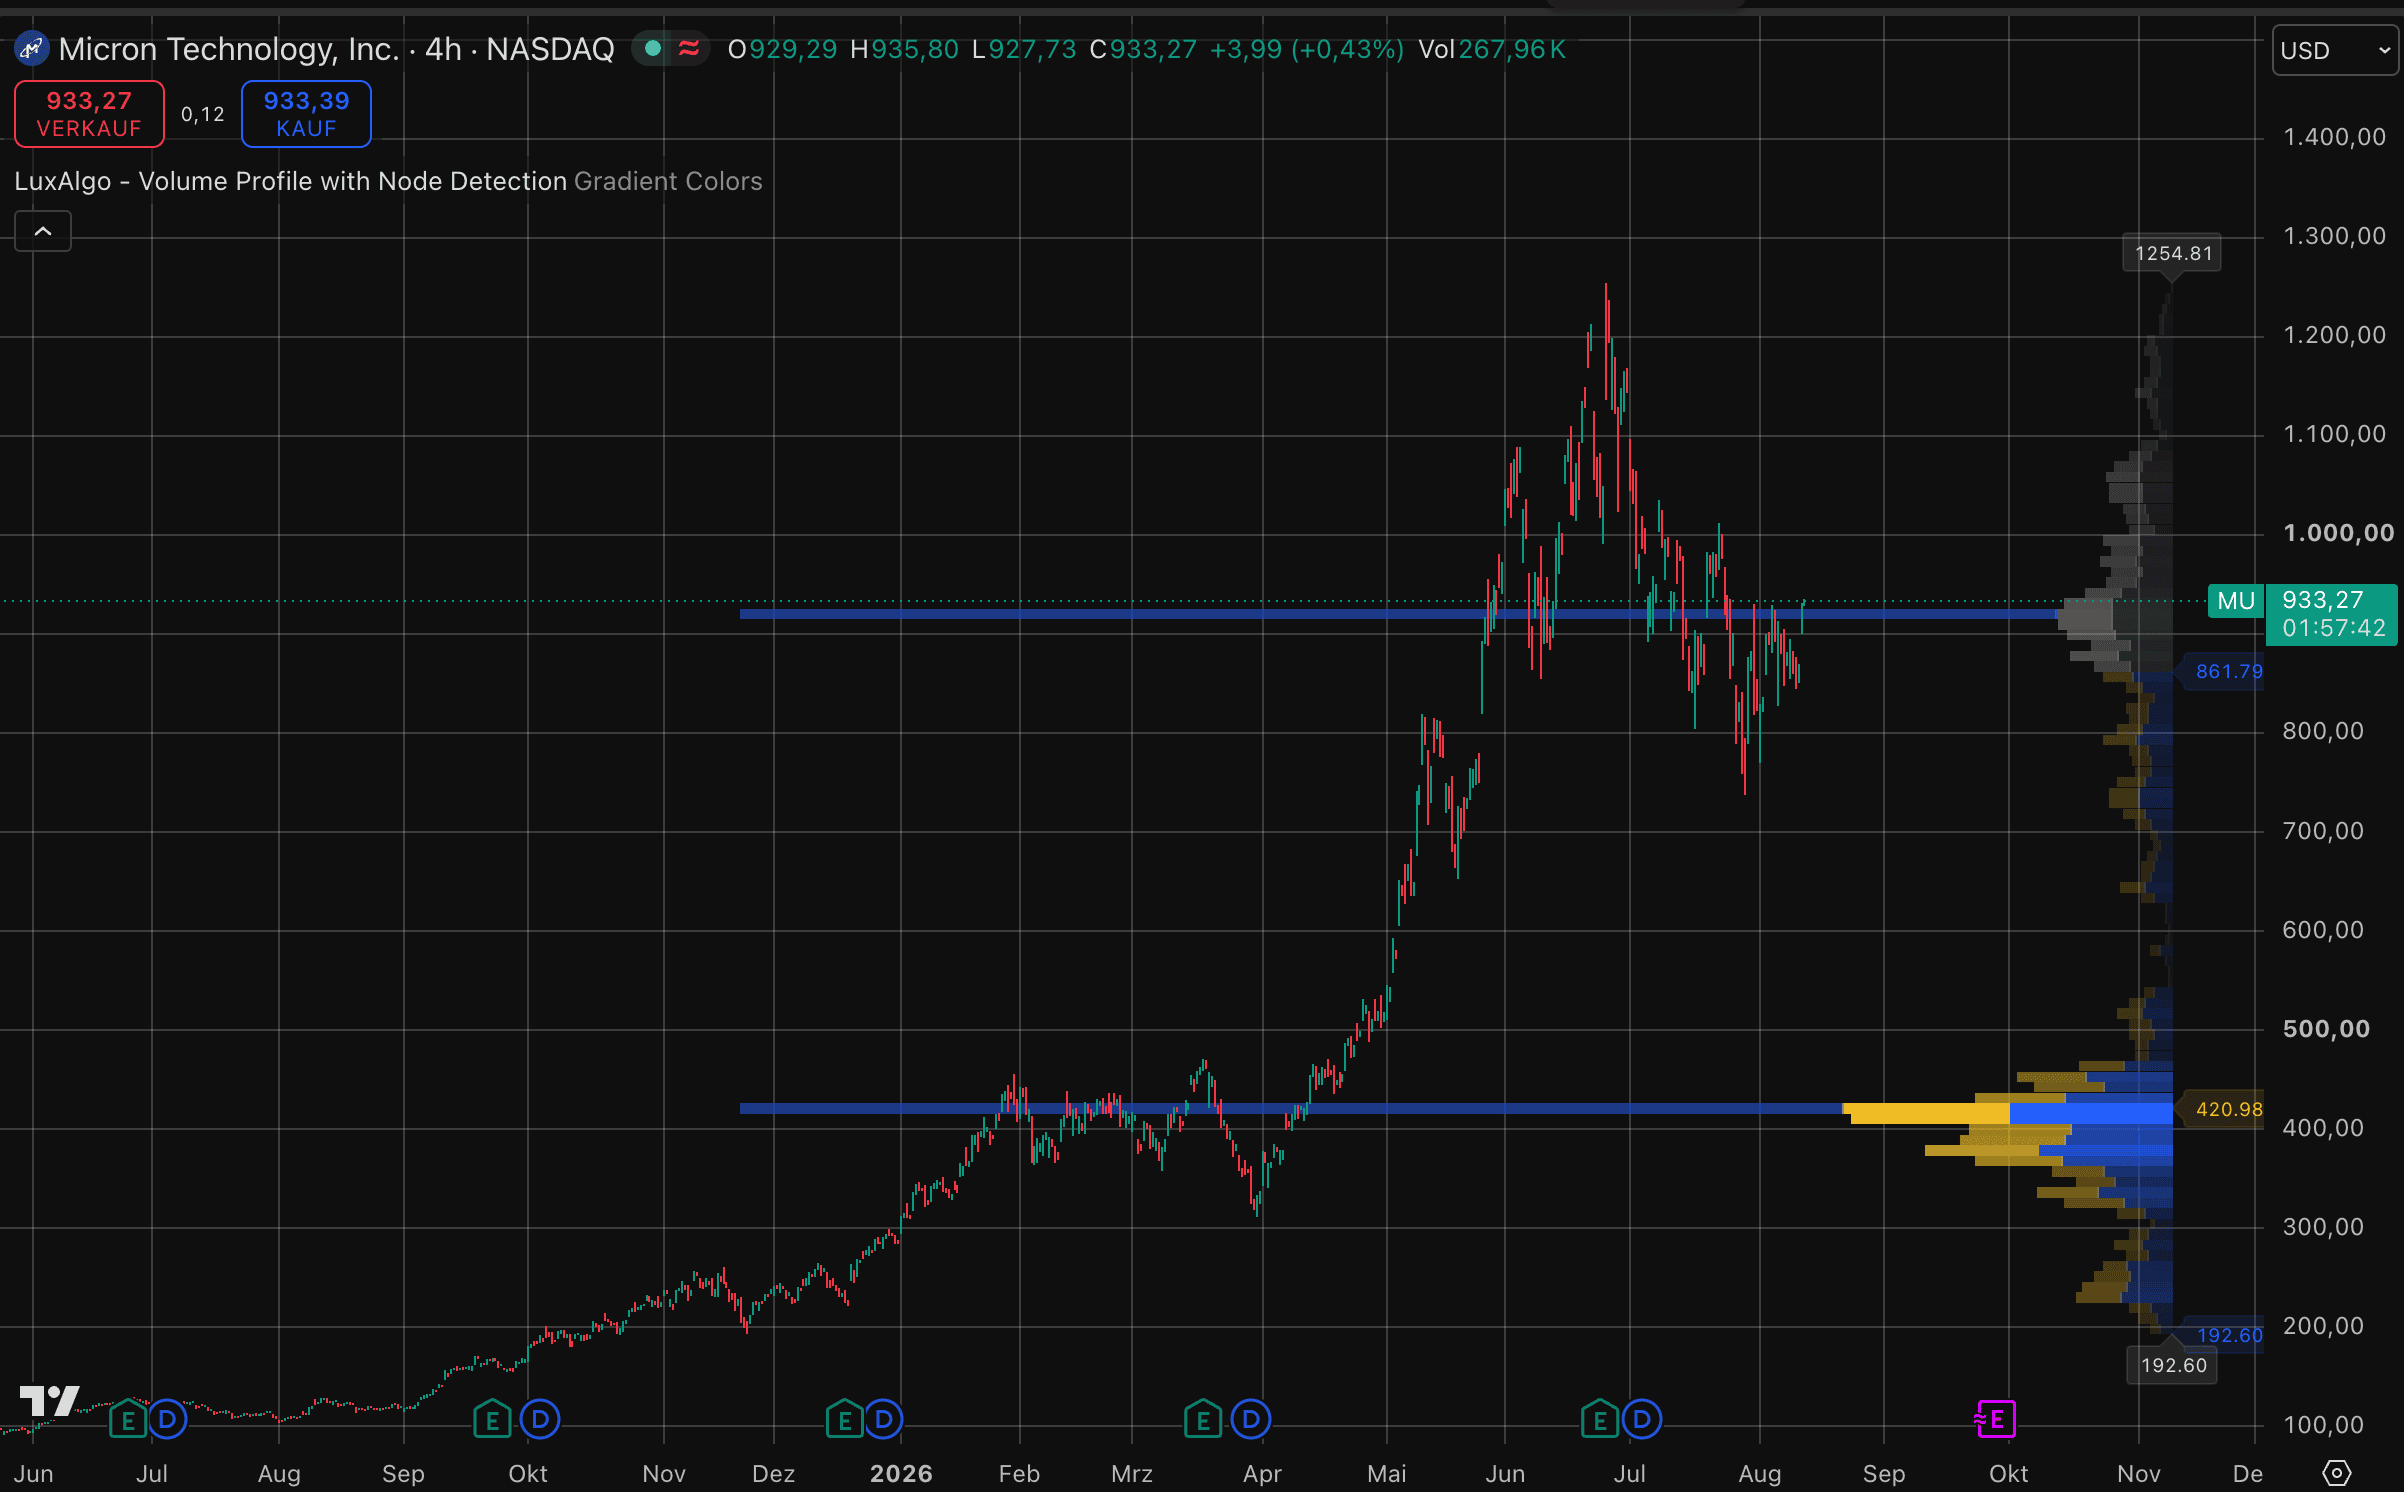Click the Micron Technology logo icon

[x=32, y=48]
